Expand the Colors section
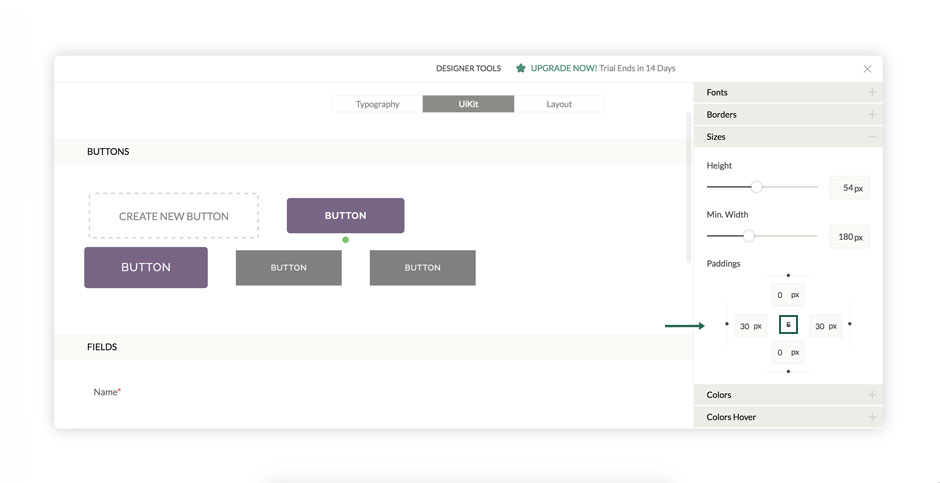This screenshot has height=483, width=940. (788, 395)
